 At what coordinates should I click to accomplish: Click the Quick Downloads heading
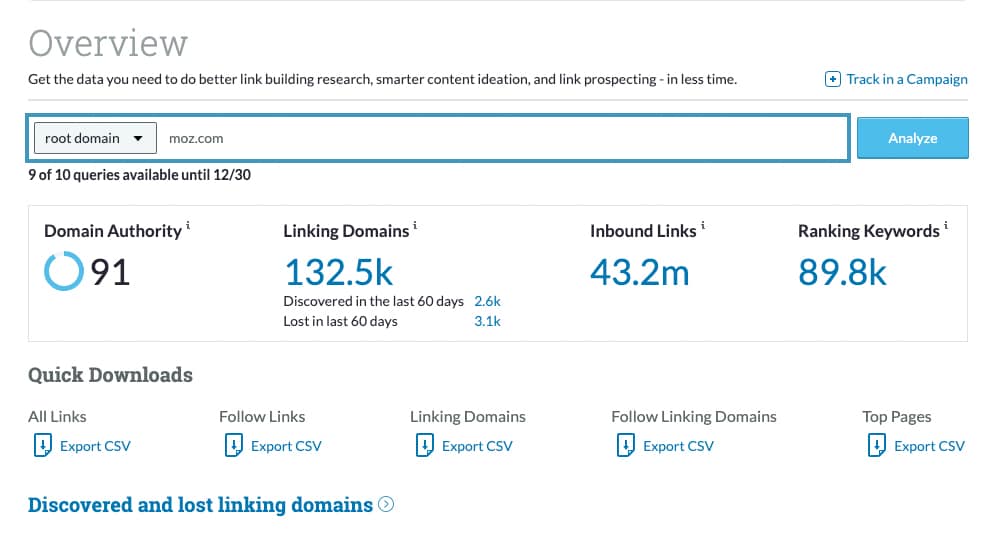(x=110, y=374)
